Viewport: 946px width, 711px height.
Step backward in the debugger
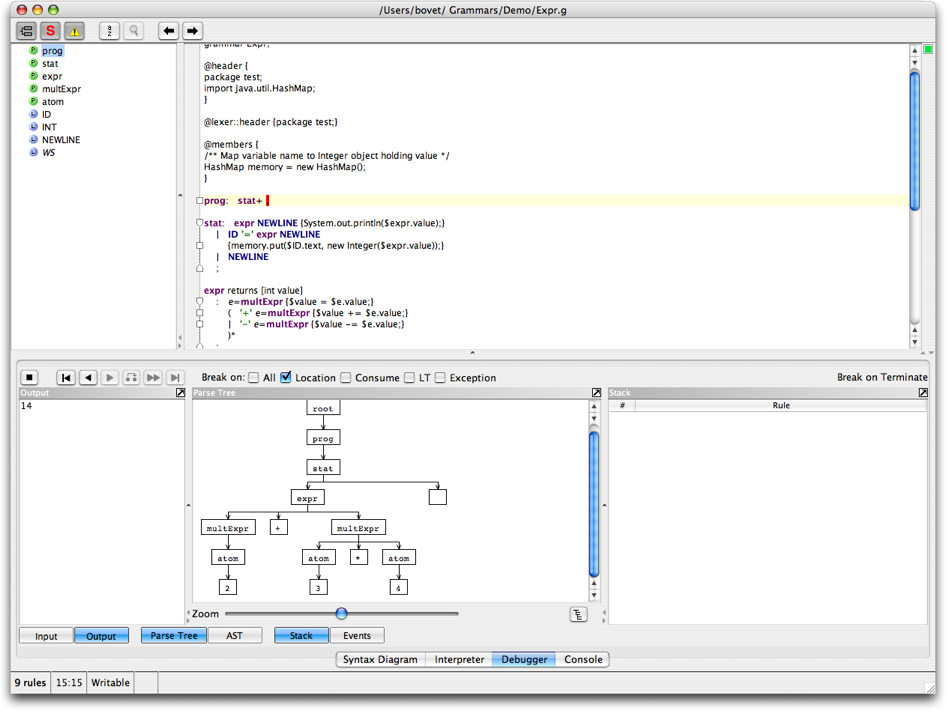point(88,378)
